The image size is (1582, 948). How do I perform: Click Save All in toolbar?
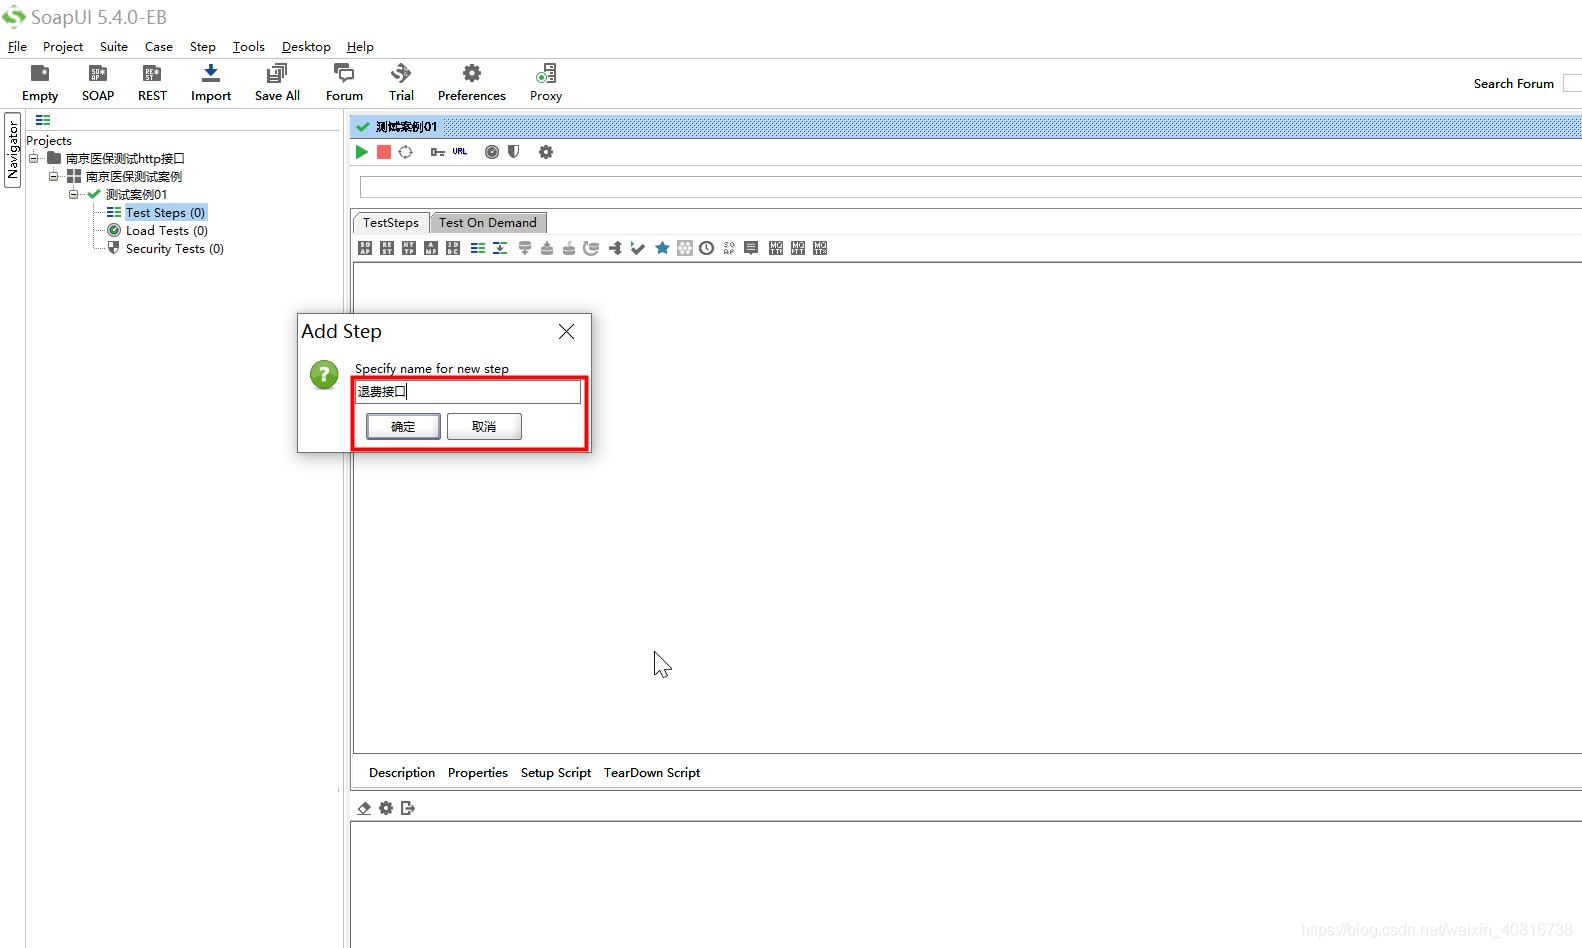pos(277,83)
